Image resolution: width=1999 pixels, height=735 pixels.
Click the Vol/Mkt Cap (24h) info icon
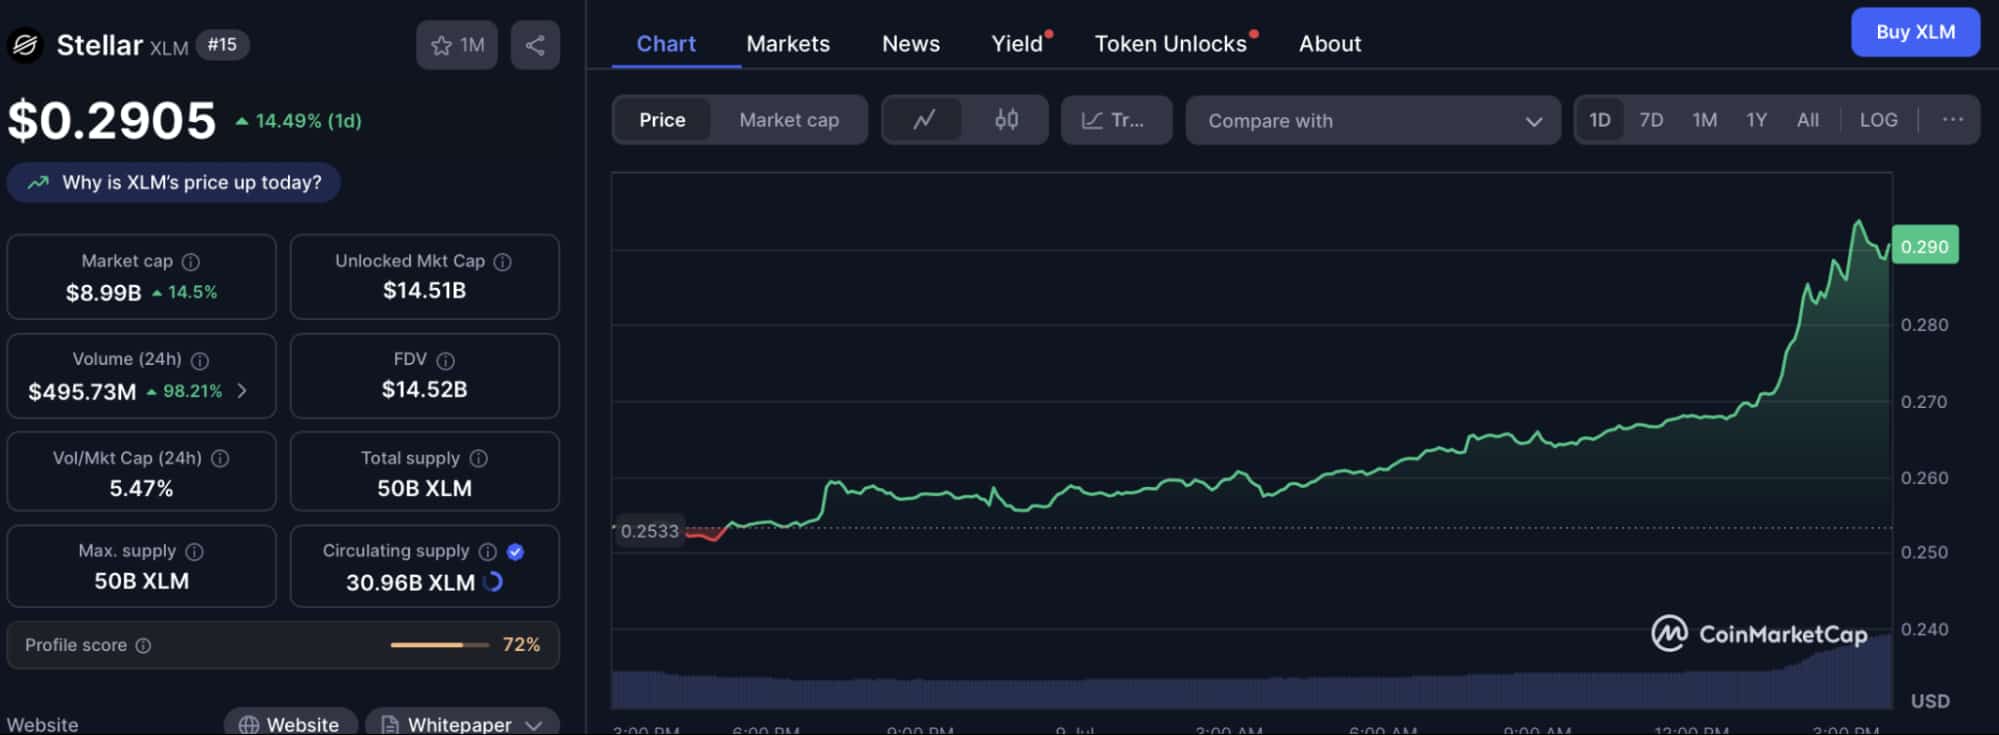[220, 458]
